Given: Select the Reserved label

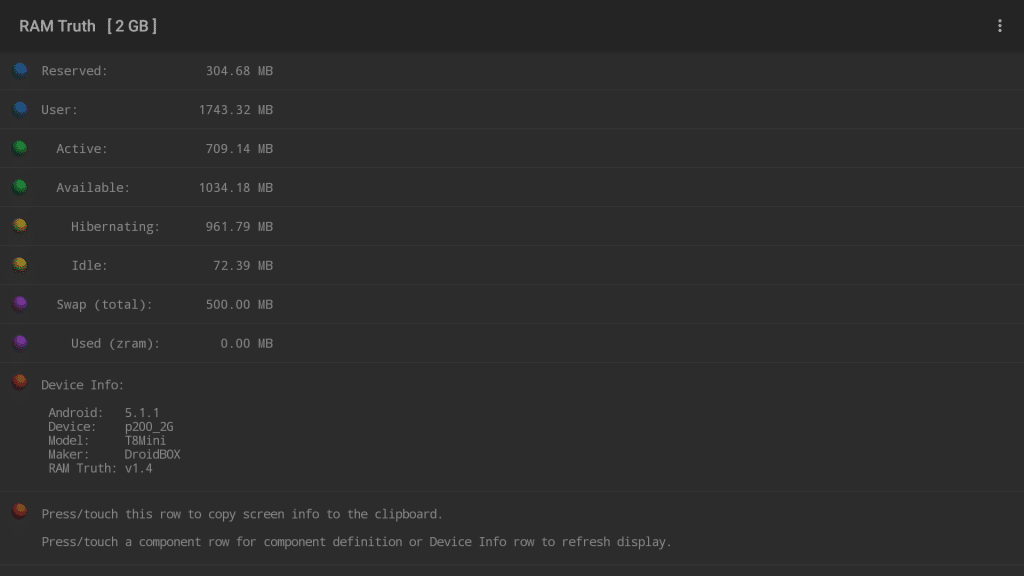Looking at the screenshot, I should pos(74,71).
